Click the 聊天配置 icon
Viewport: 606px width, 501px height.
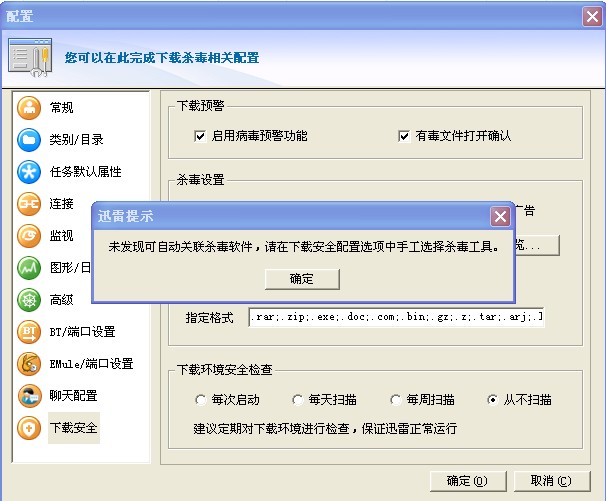pos(29,396)
